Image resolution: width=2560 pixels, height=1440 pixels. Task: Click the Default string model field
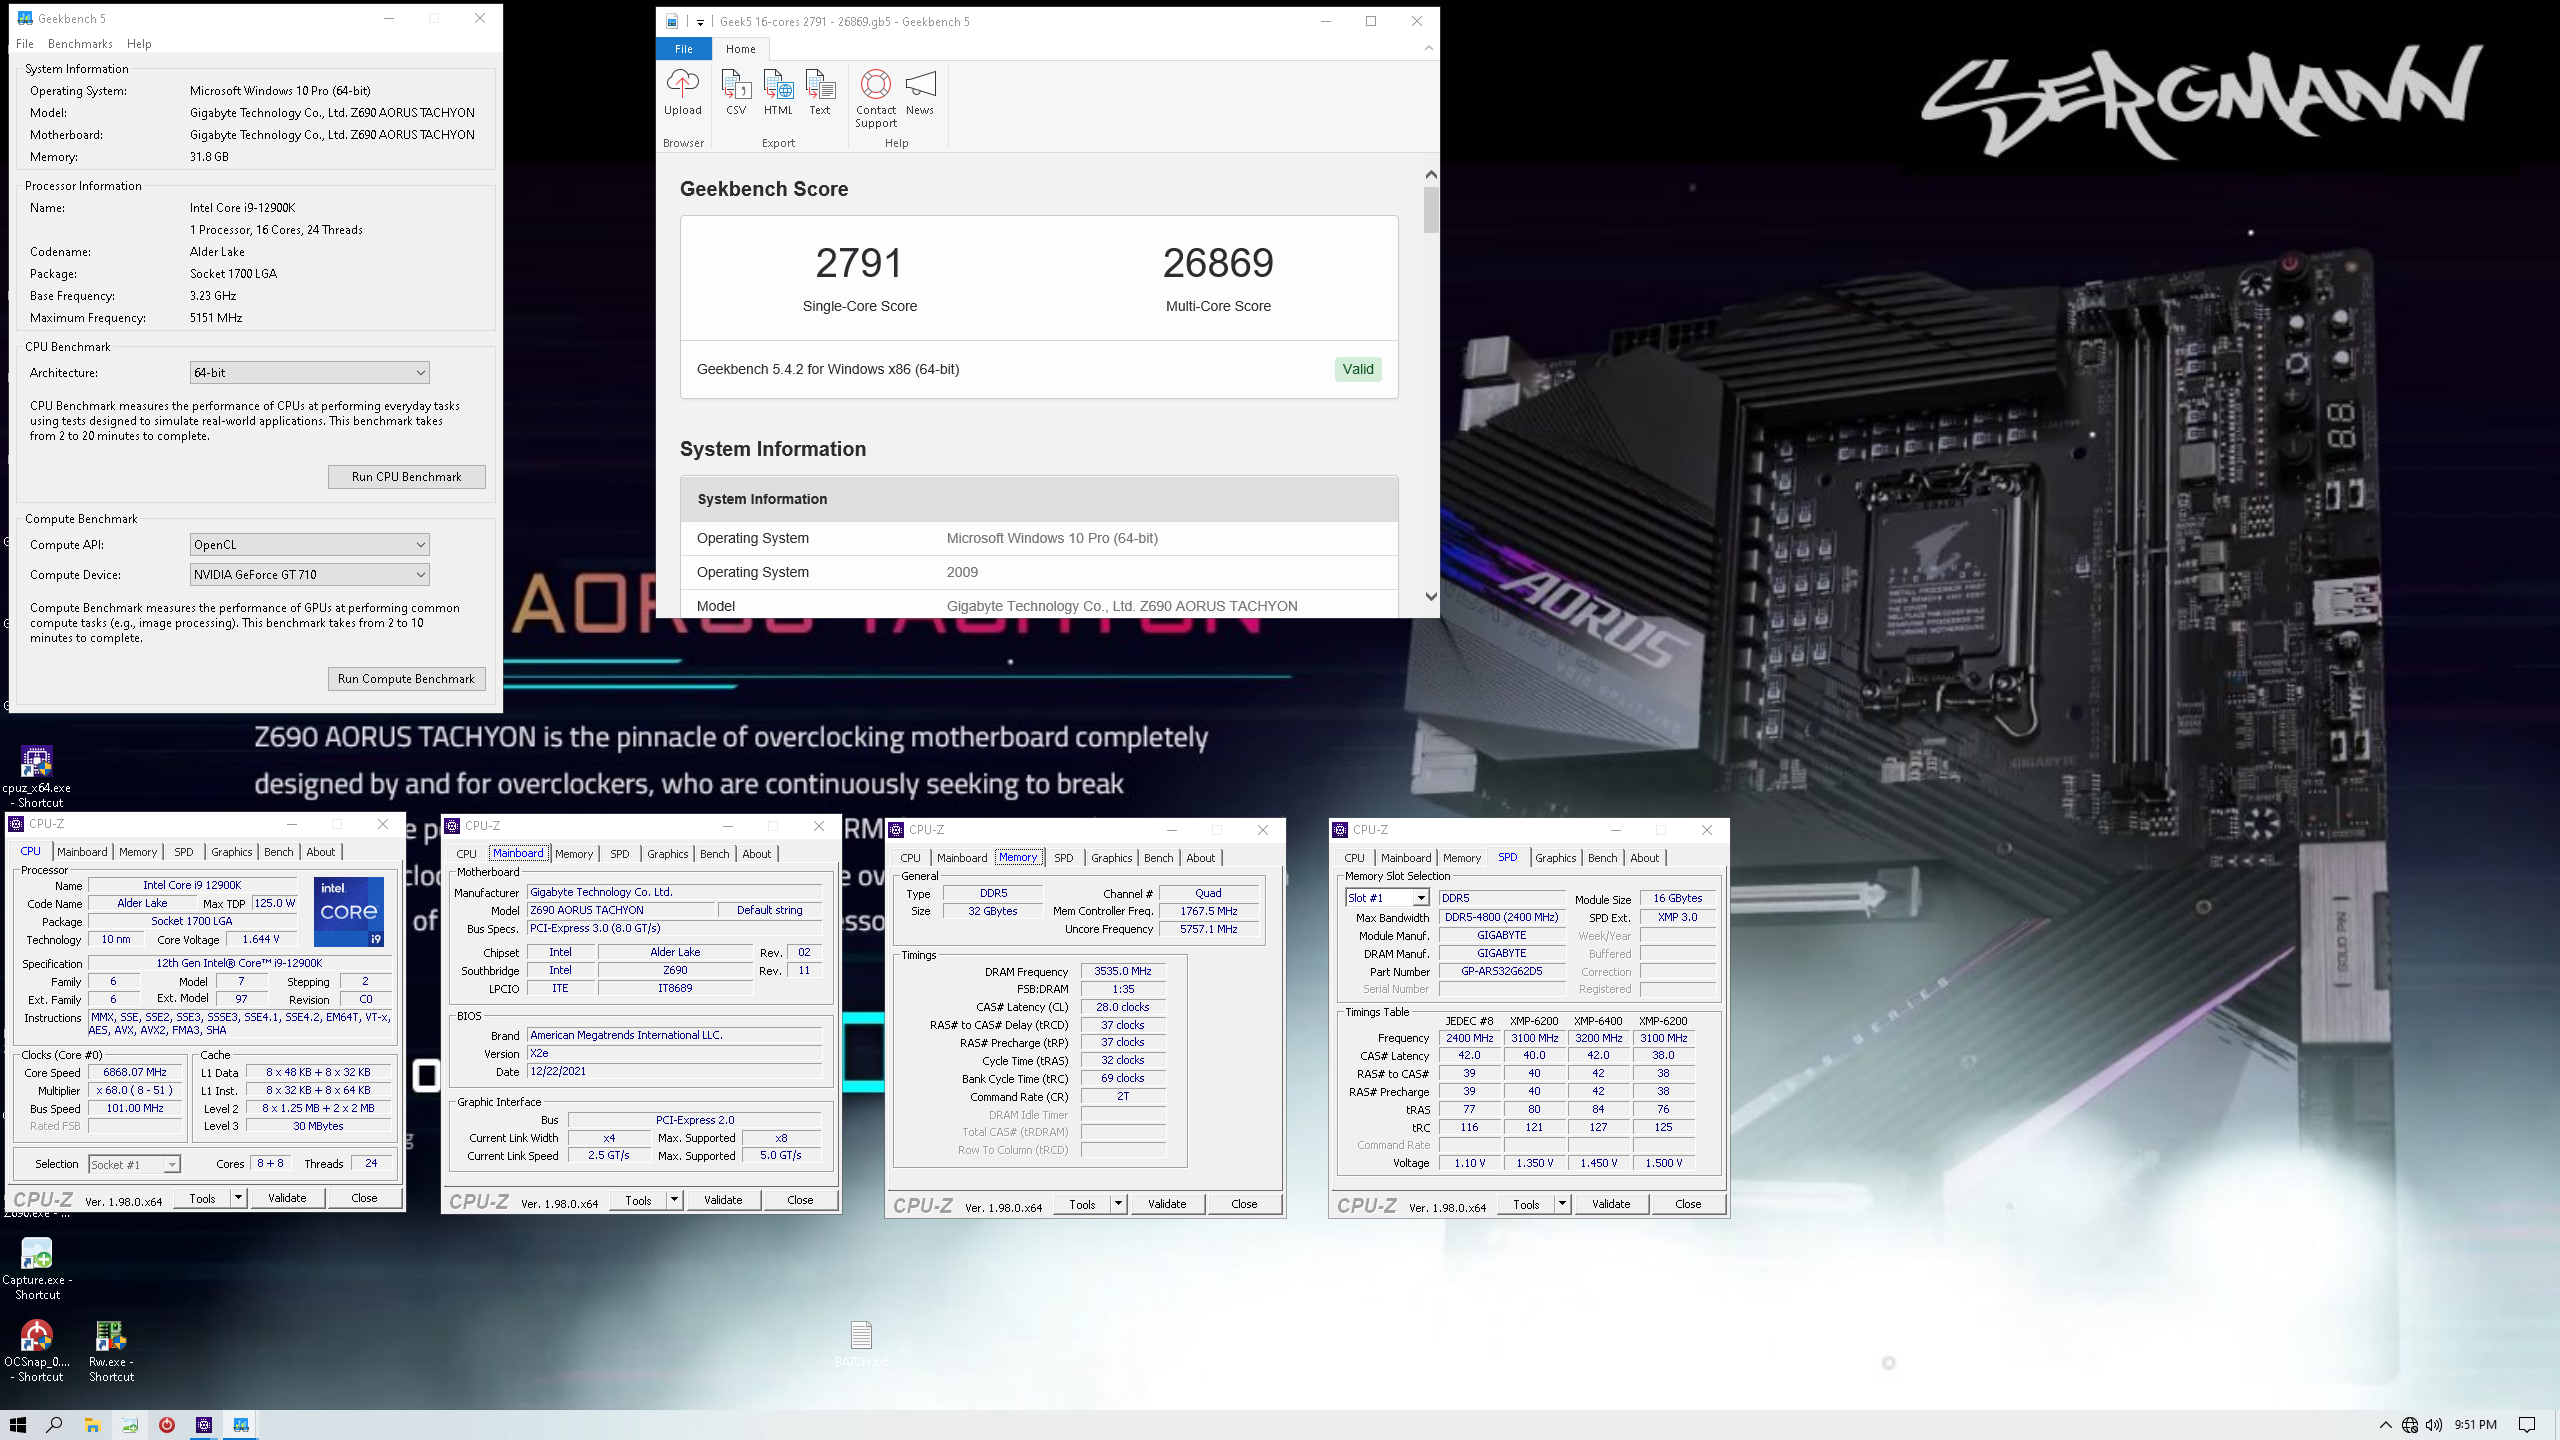769,910
